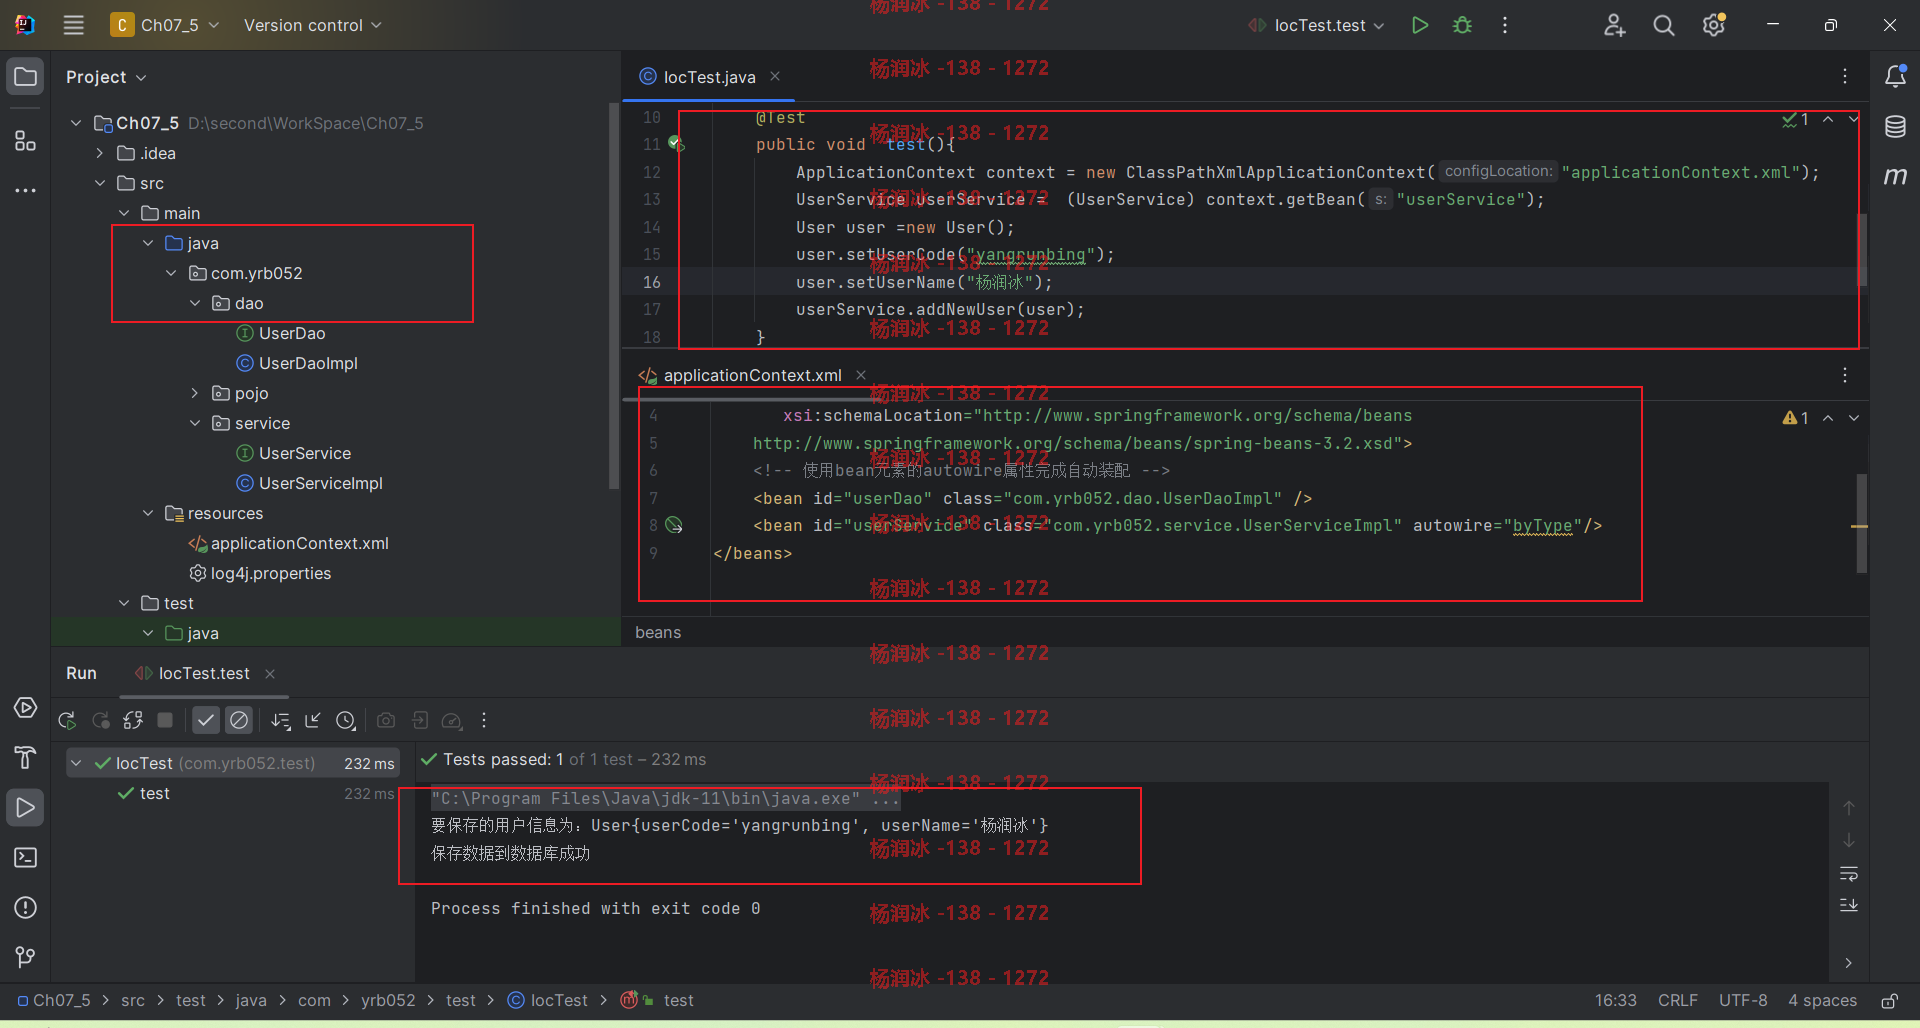Collapse IocTest node in test results
This screenshot has width=1920, height=1028.
click(76, 763)
